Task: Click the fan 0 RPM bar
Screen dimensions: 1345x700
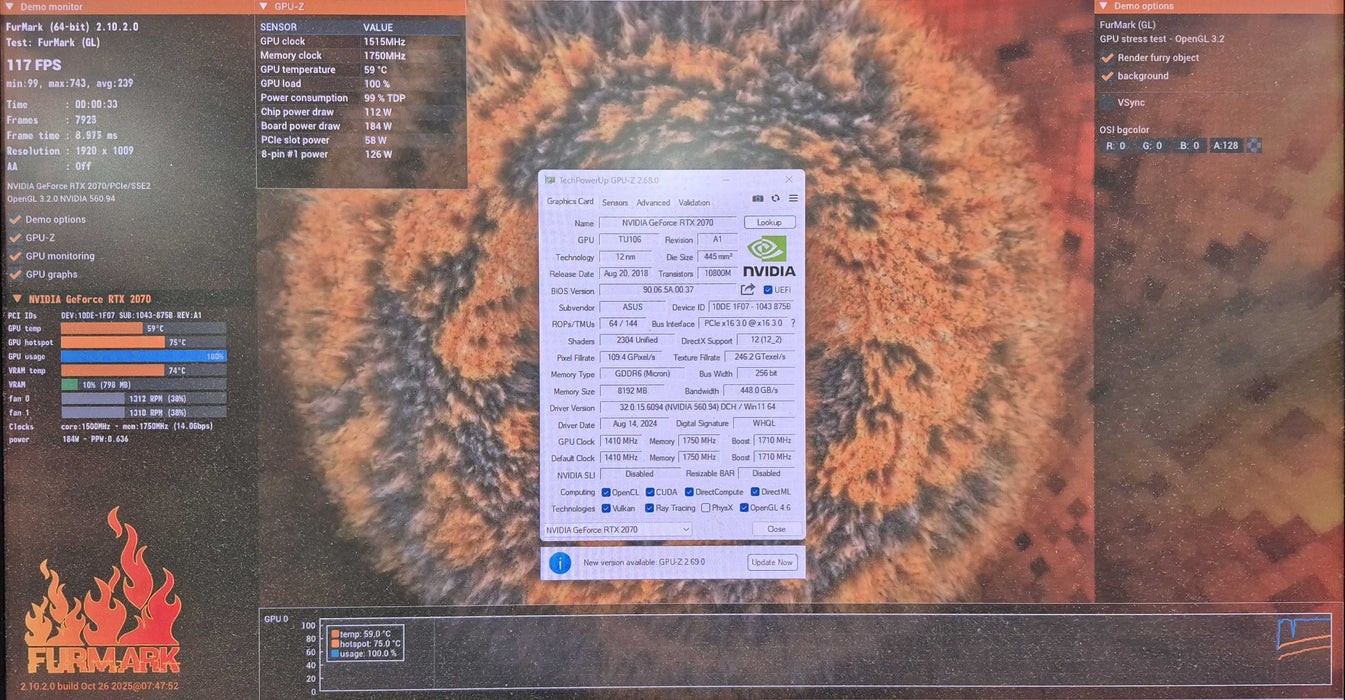Action: (x=144, y=398)
